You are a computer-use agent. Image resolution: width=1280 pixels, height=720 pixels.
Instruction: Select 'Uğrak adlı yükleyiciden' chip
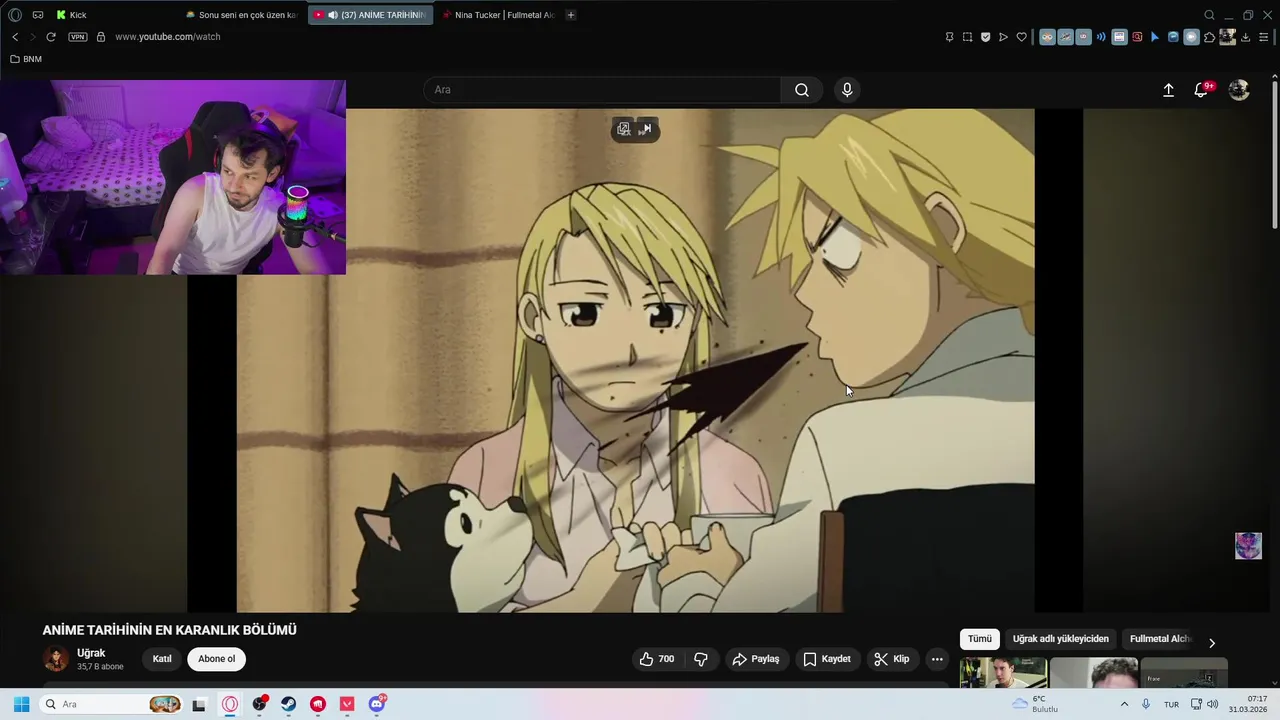click(x=1060, y=639)
